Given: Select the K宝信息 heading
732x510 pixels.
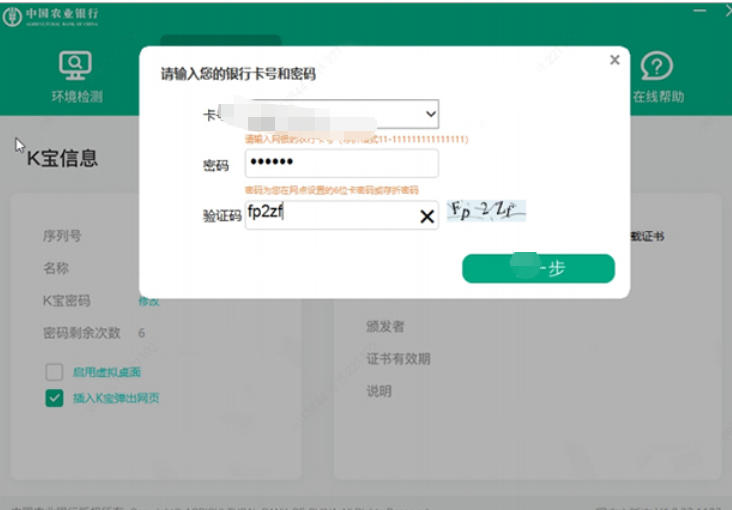Looking at the screenshot, I should 62,158.
